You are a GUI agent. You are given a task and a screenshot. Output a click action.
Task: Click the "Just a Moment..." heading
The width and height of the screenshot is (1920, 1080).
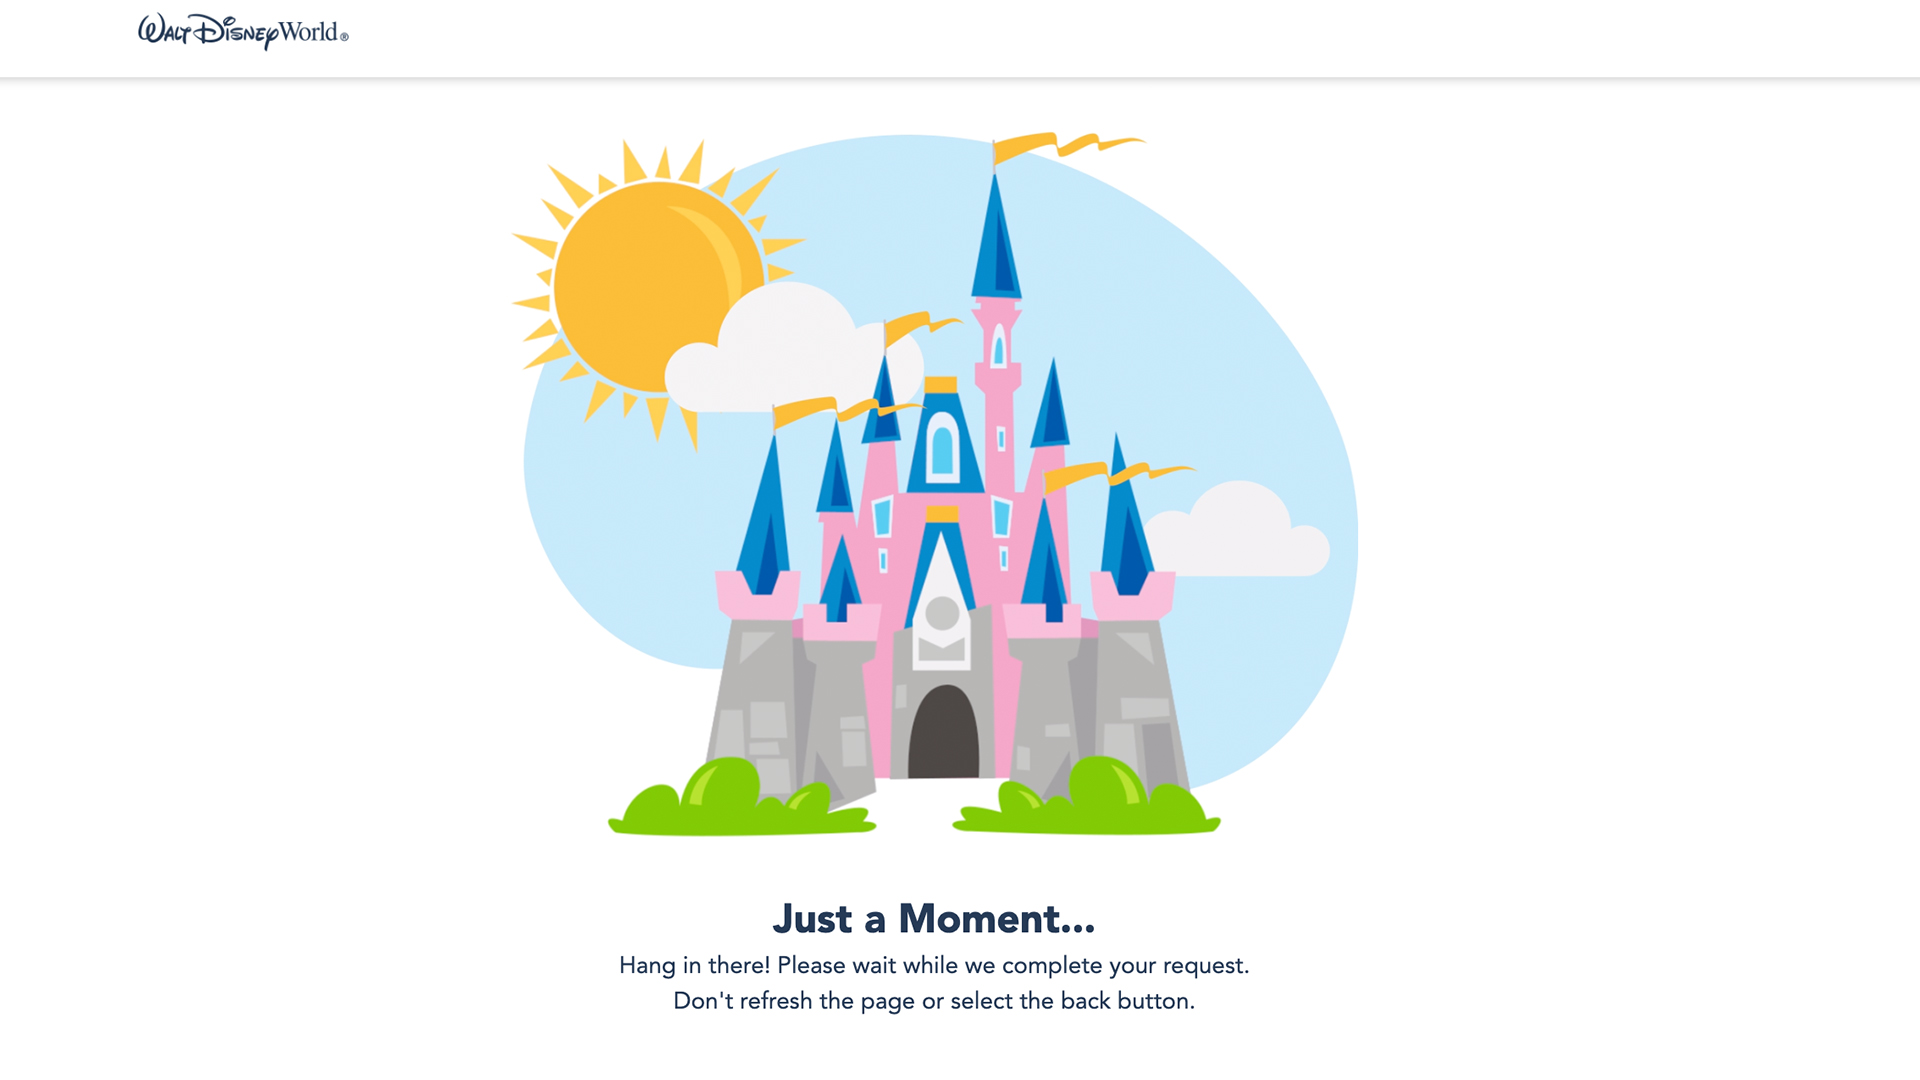tap(934, 918)
